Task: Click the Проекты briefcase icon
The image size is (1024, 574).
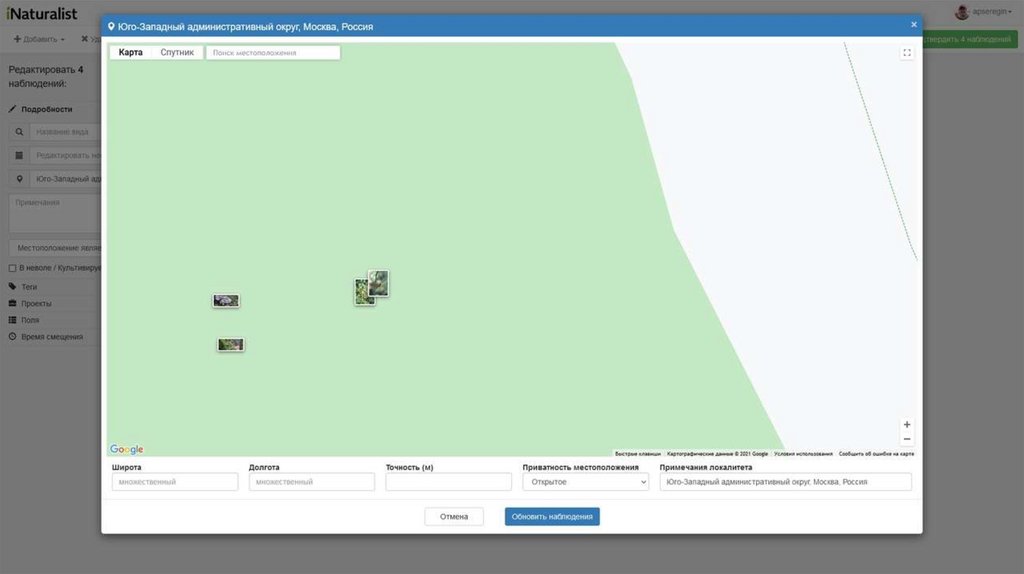Action: (12, 304)
